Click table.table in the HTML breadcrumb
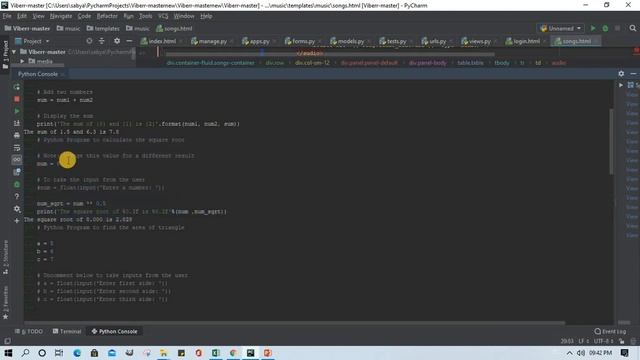This screenshot has height=360, width=640. point(470,63)
